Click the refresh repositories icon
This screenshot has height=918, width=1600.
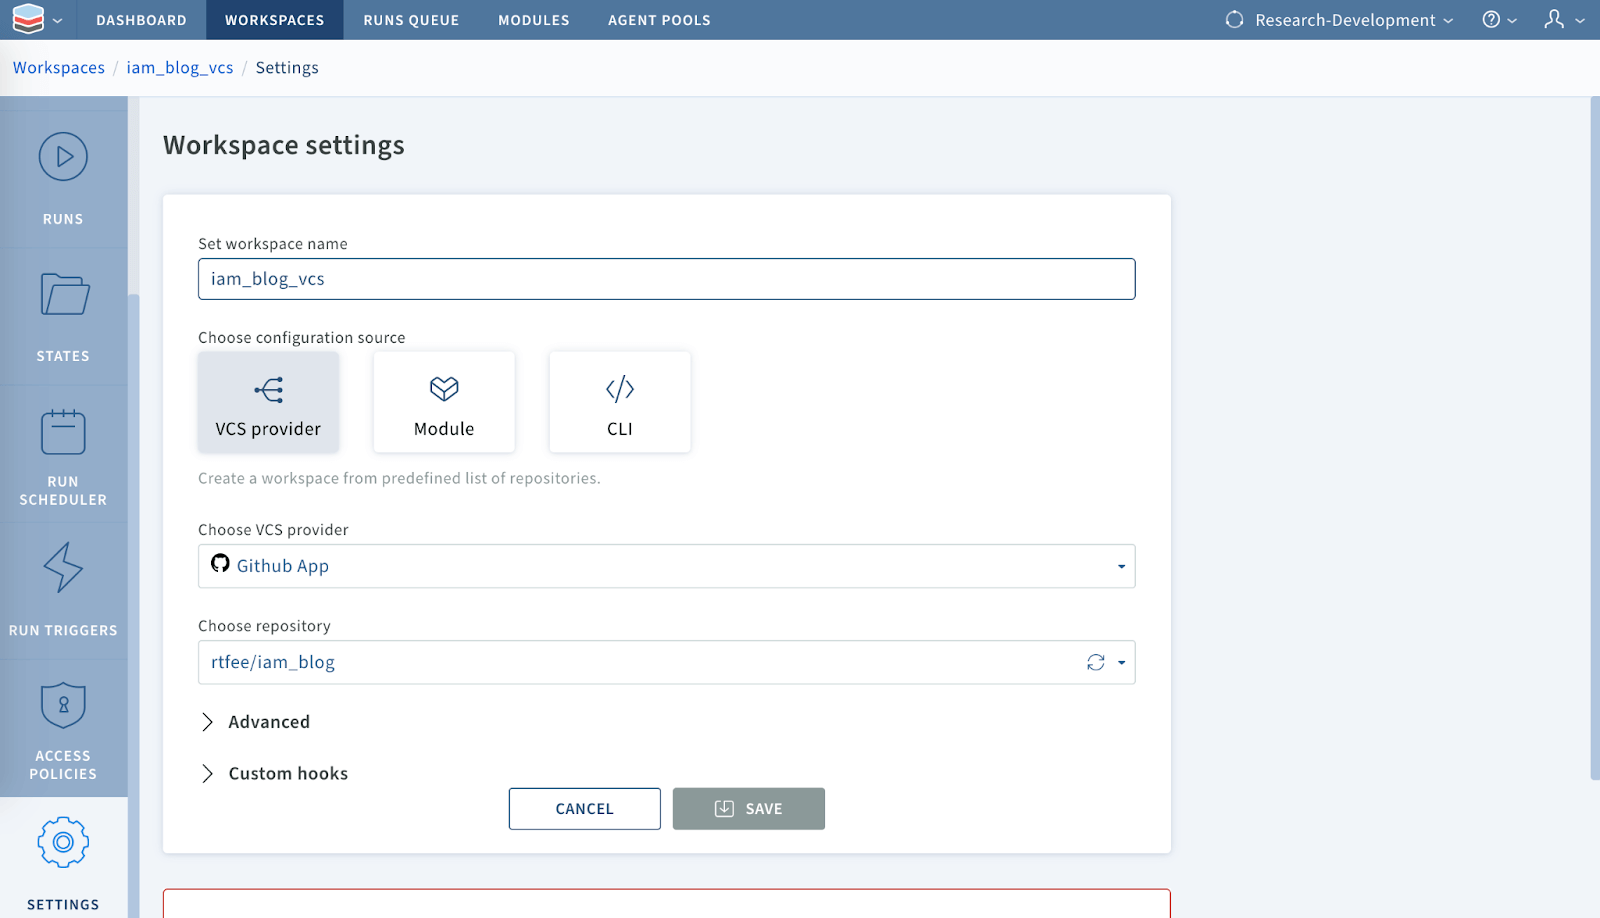[1096, 662]
